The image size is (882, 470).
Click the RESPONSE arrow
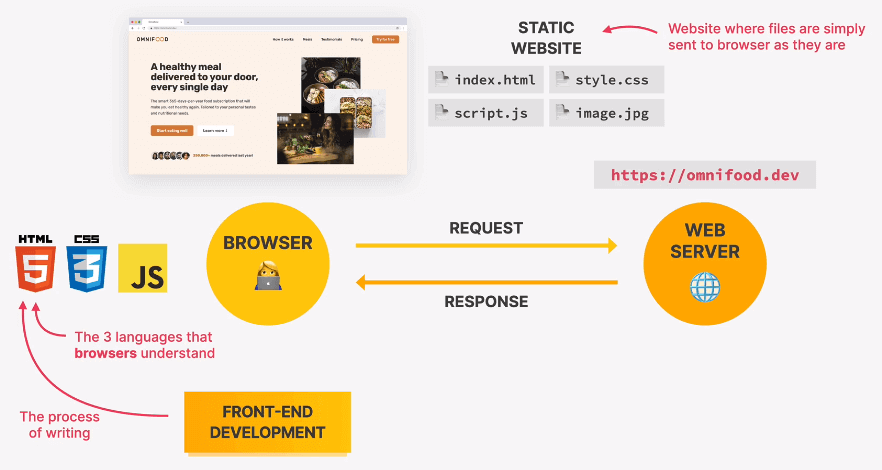click(486, 283)
